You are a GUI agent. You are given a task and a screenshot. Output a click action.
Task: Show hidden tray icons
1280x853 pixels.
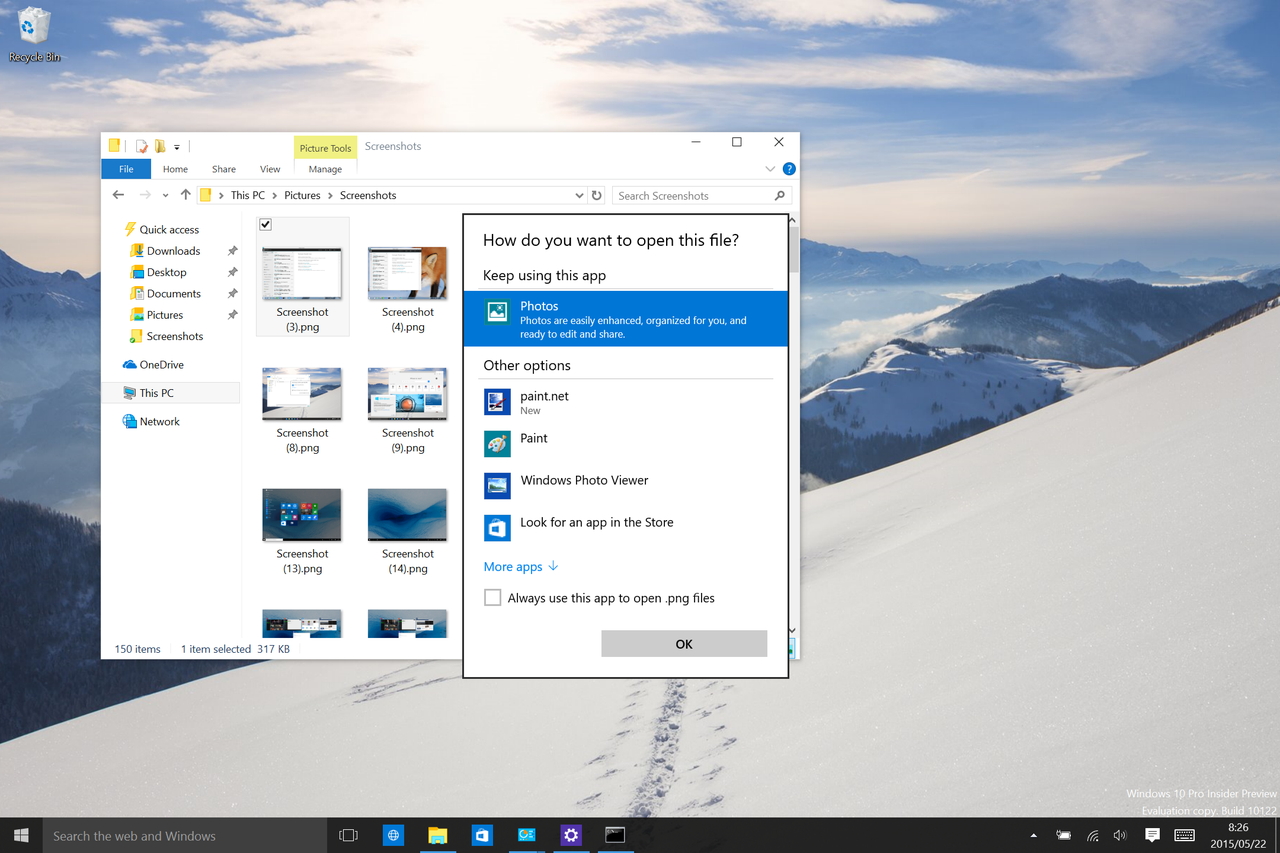coord(1033,835)
